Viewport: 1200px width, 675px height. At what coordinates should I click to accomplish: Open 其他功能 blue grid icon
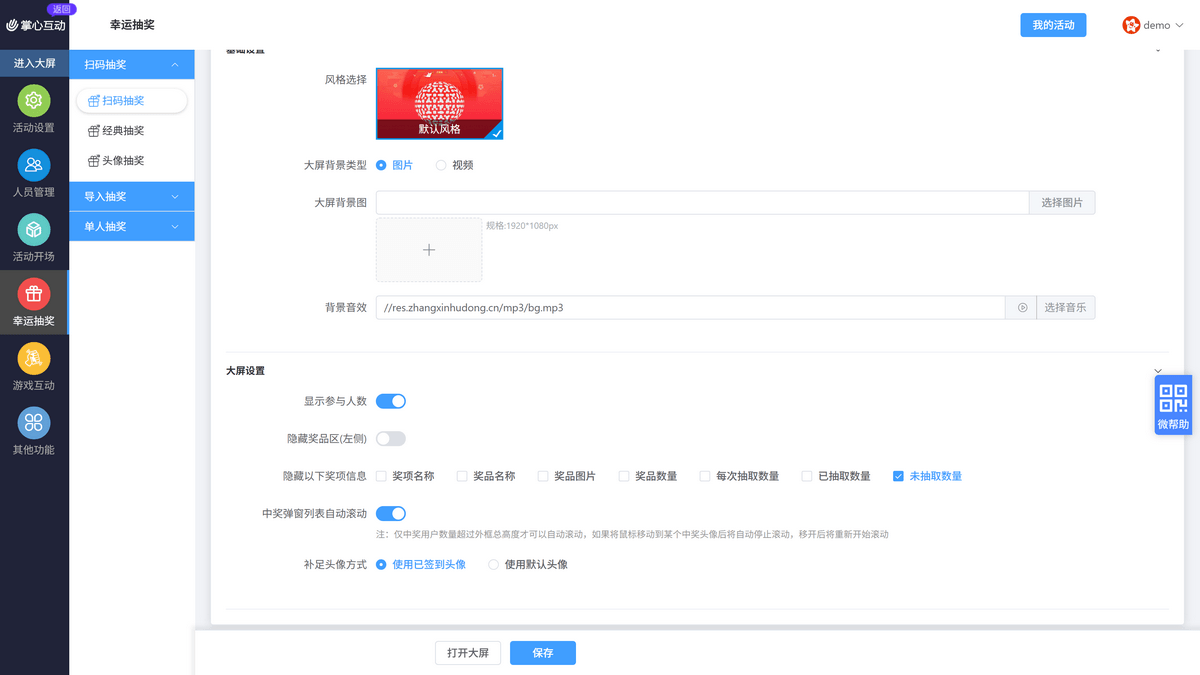pyautogui.click(x=34, y=423)
